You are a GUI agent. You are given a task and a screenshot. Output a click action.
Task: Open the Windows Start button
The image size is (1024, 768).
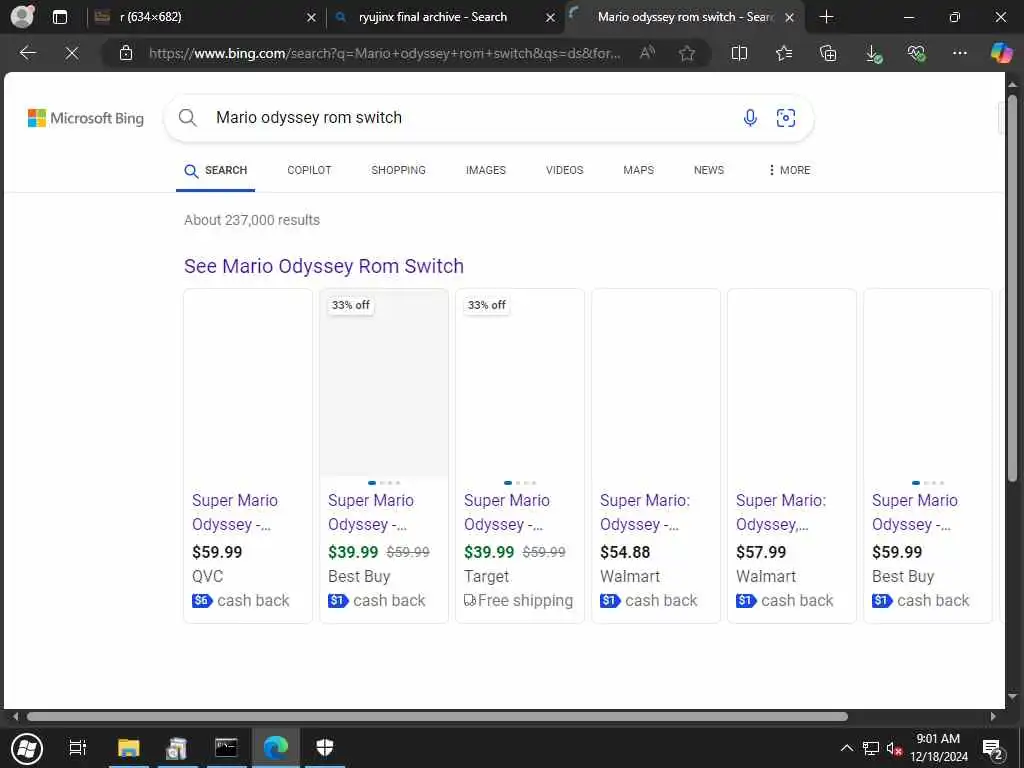[x=27, y=748]
